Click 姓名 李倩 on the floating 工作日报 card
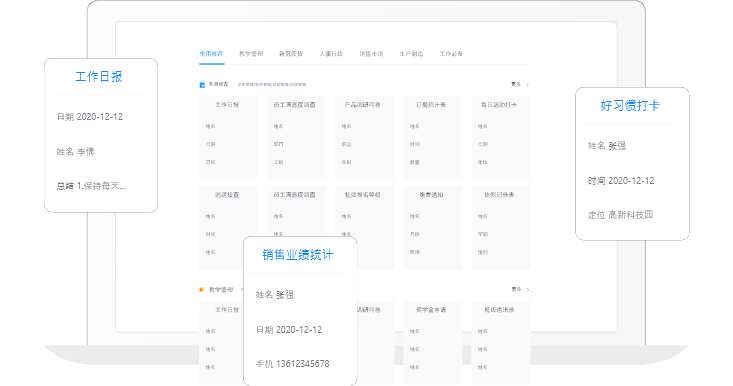The width and height of the screenshot is (733, 386). point(75,151)
